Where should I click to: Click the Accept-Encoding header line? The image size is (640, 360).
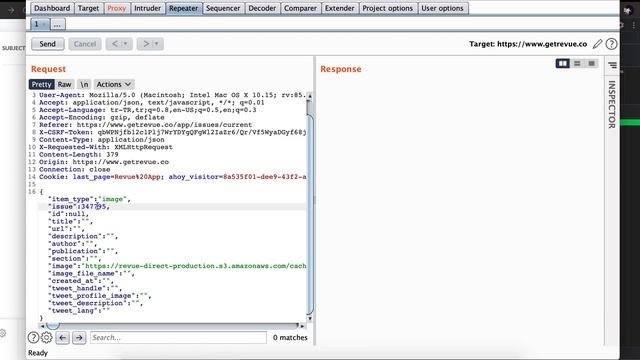click(x=102, y=118)
